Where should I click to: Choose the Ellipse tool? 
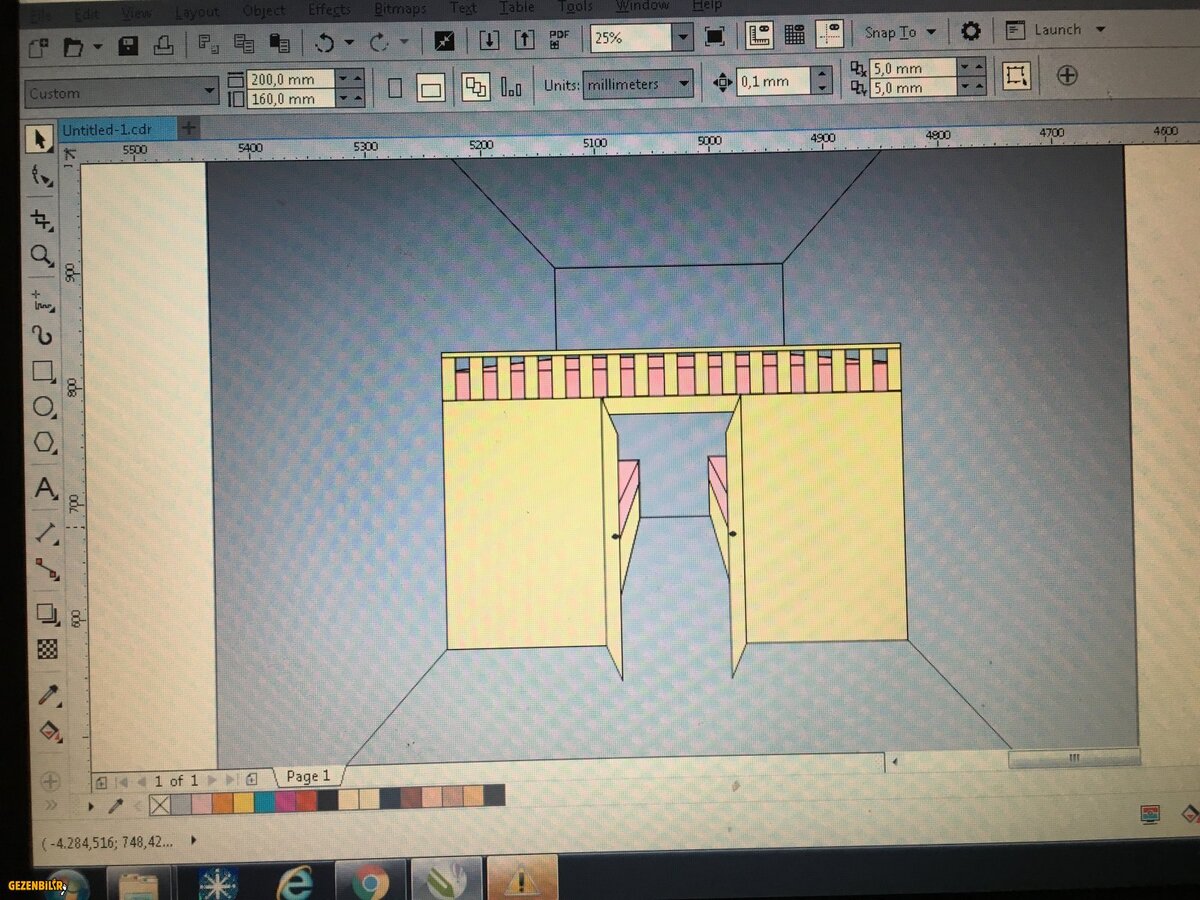(44, 407)
